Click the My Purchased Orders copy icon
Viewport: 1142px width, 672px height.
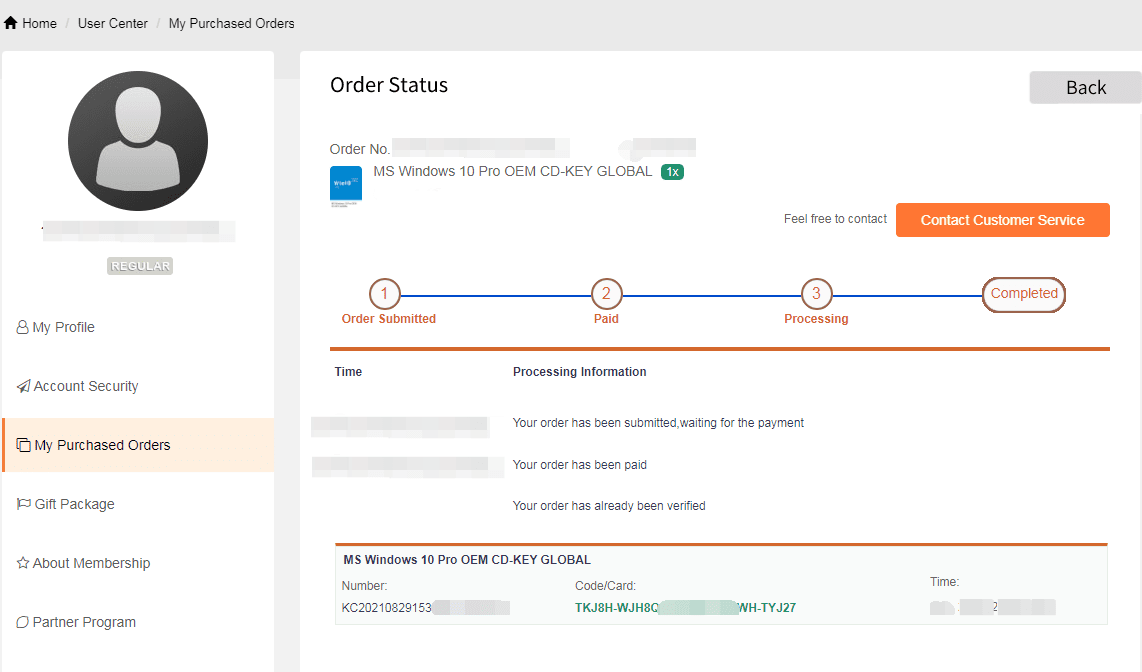click(23, 445)
